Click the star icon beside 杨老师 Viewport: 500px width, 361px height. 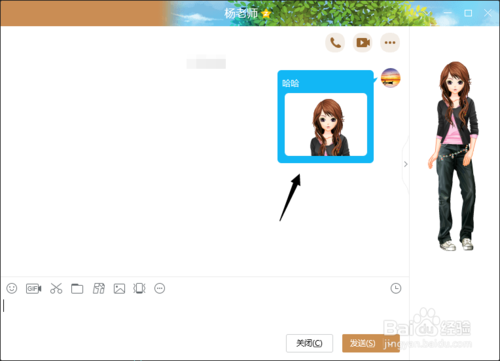click(266, 14)
